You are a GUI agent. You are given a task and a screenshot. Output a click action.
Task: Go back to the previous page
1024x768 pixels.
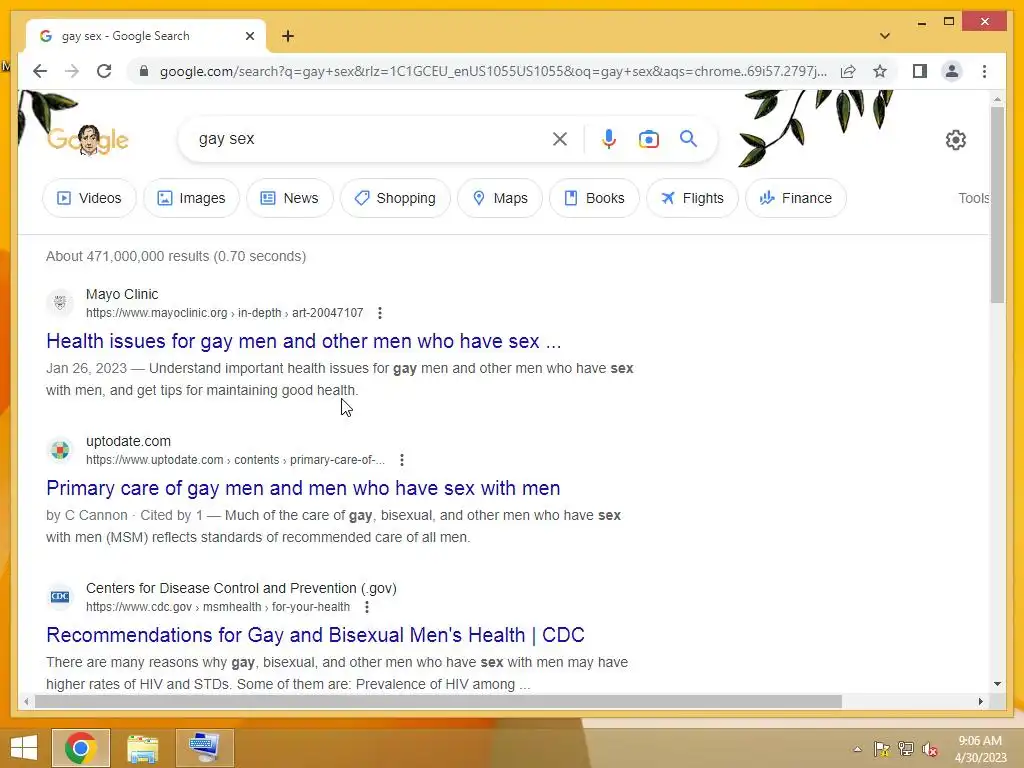pyautogui.click(x=40, y=71)
